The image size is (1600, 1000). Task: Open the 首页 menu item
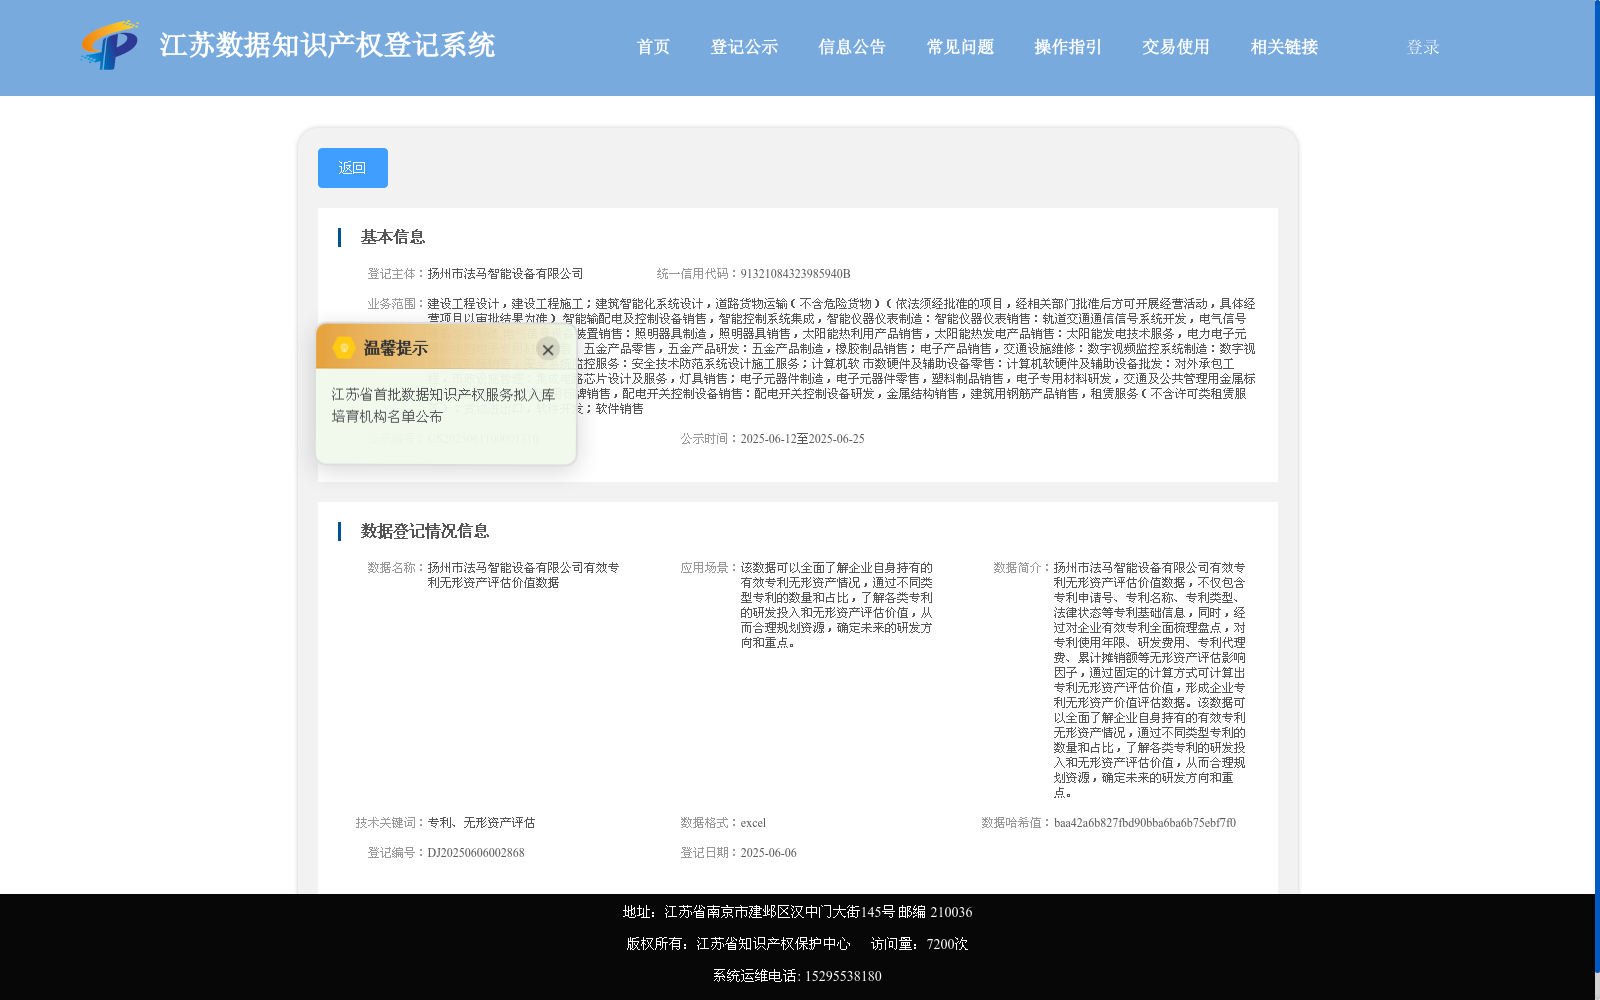click(654, 47)
